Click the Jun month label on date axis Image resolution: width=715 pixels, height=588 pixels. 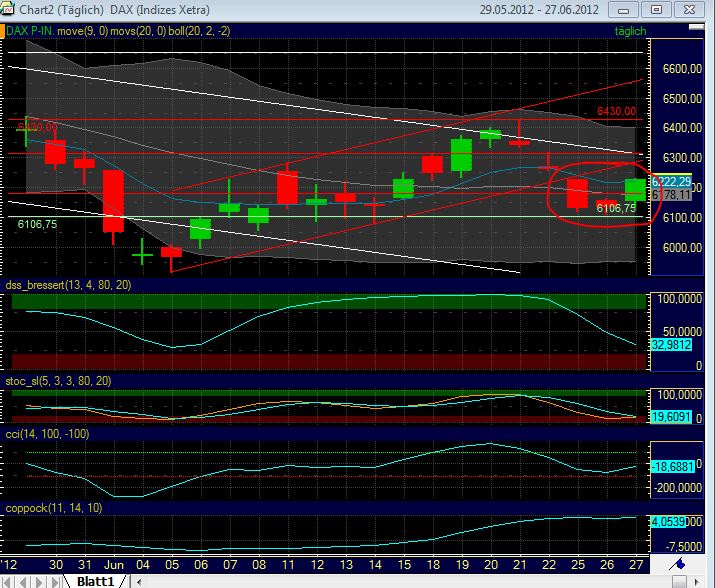(x=114, y=565)
